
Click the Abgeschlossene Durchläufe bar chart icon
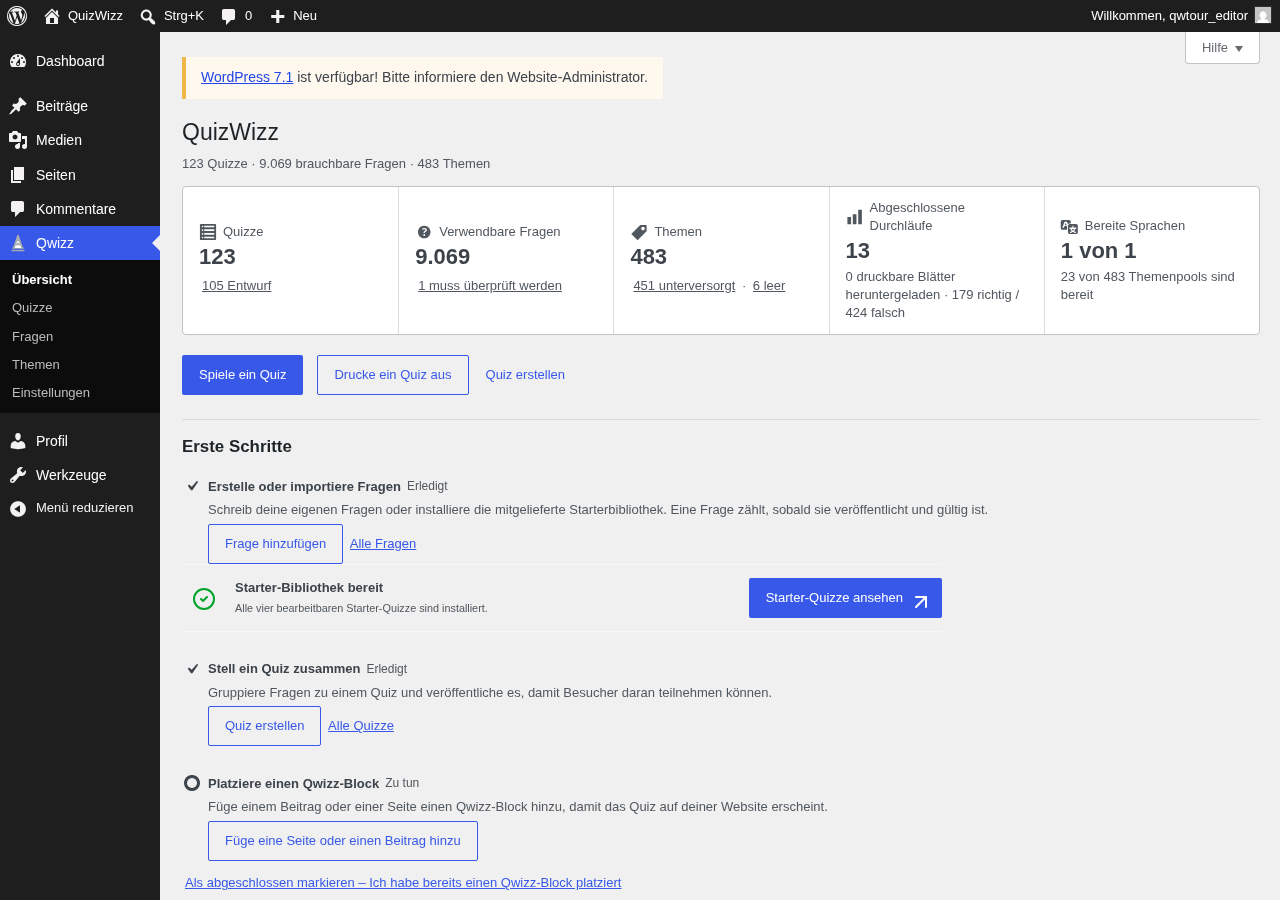pos(854,217)
